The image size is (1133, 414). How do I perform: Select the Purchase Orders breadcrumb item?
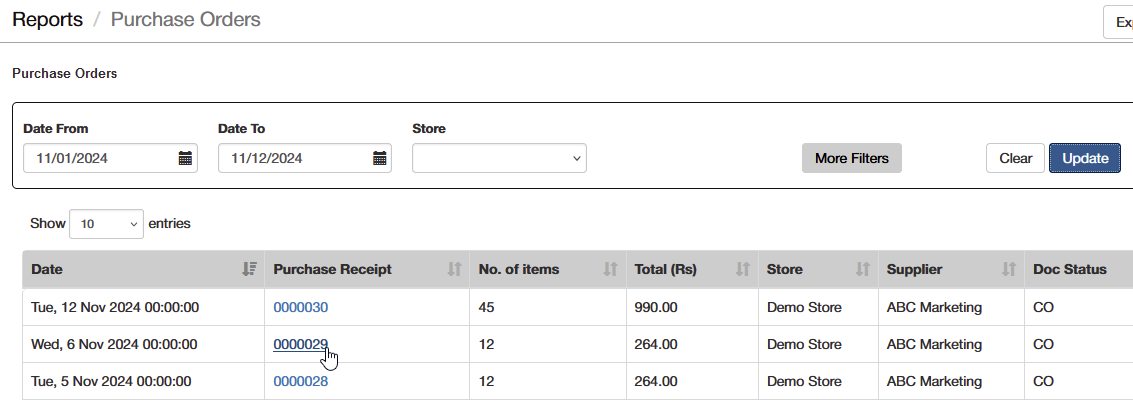(186, 20)
